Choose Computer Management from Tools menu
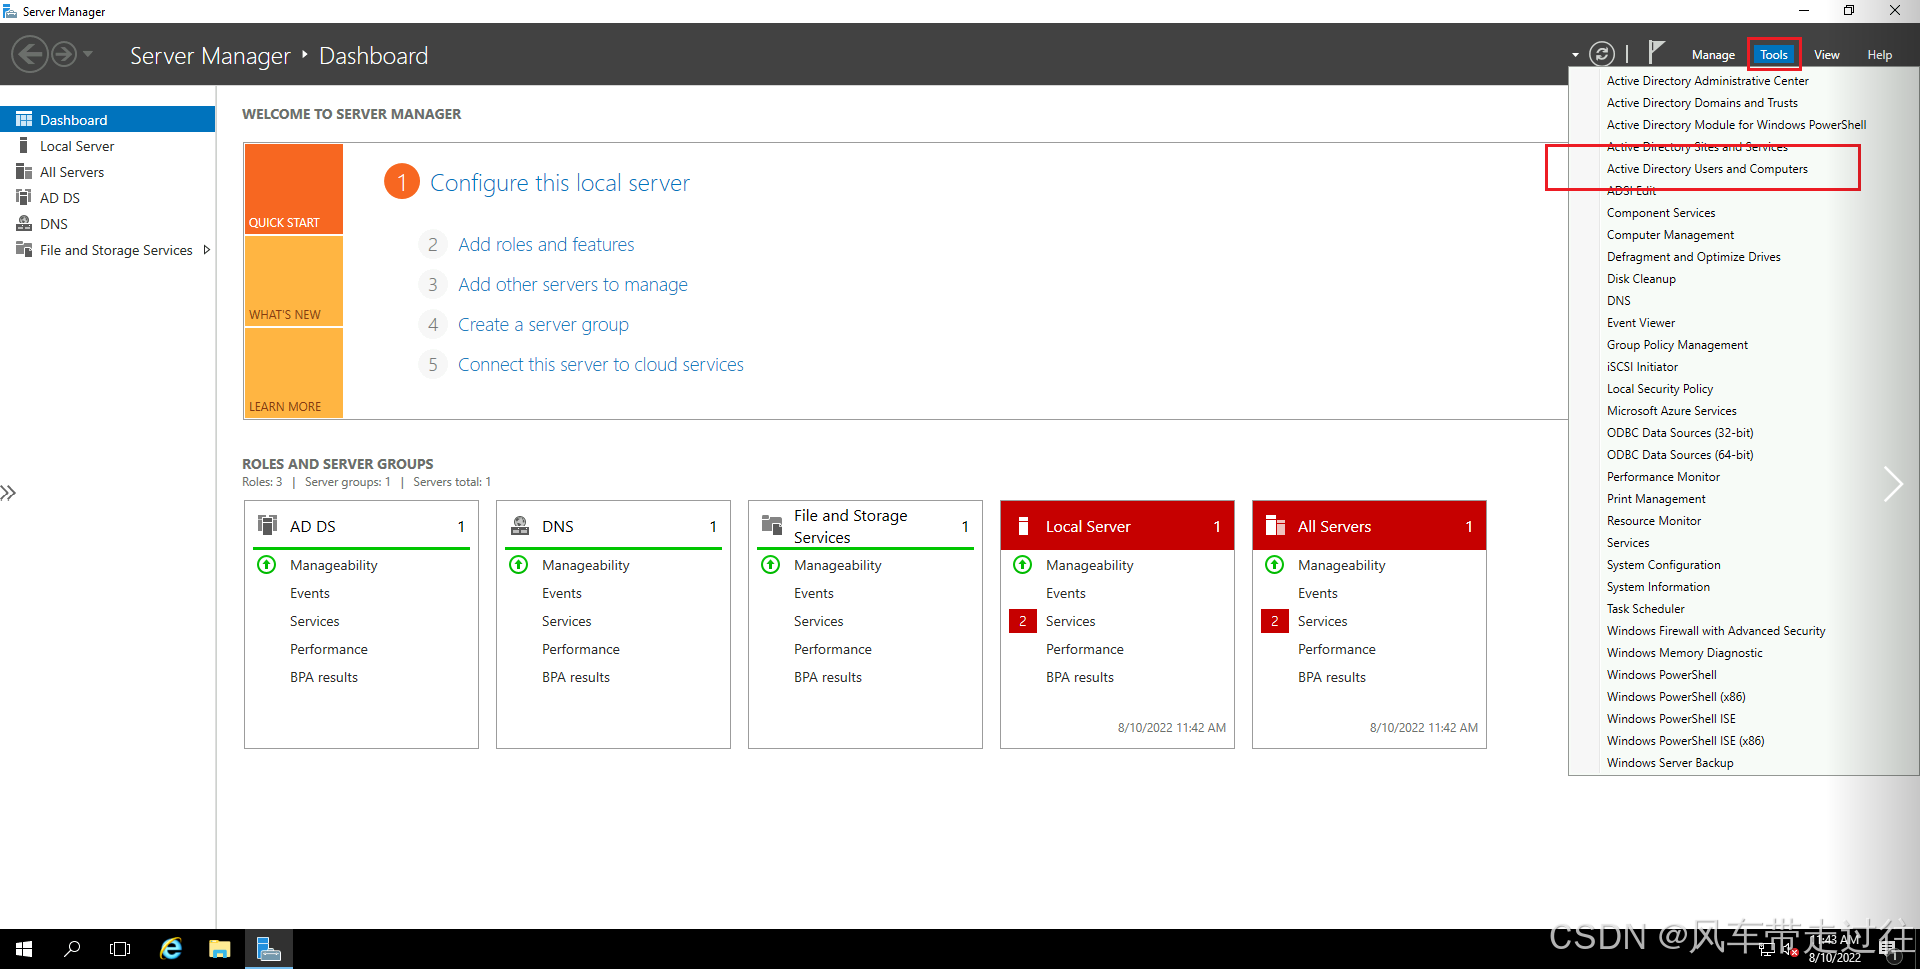This screenshot has height=969, width=1920. [1670, 235]
